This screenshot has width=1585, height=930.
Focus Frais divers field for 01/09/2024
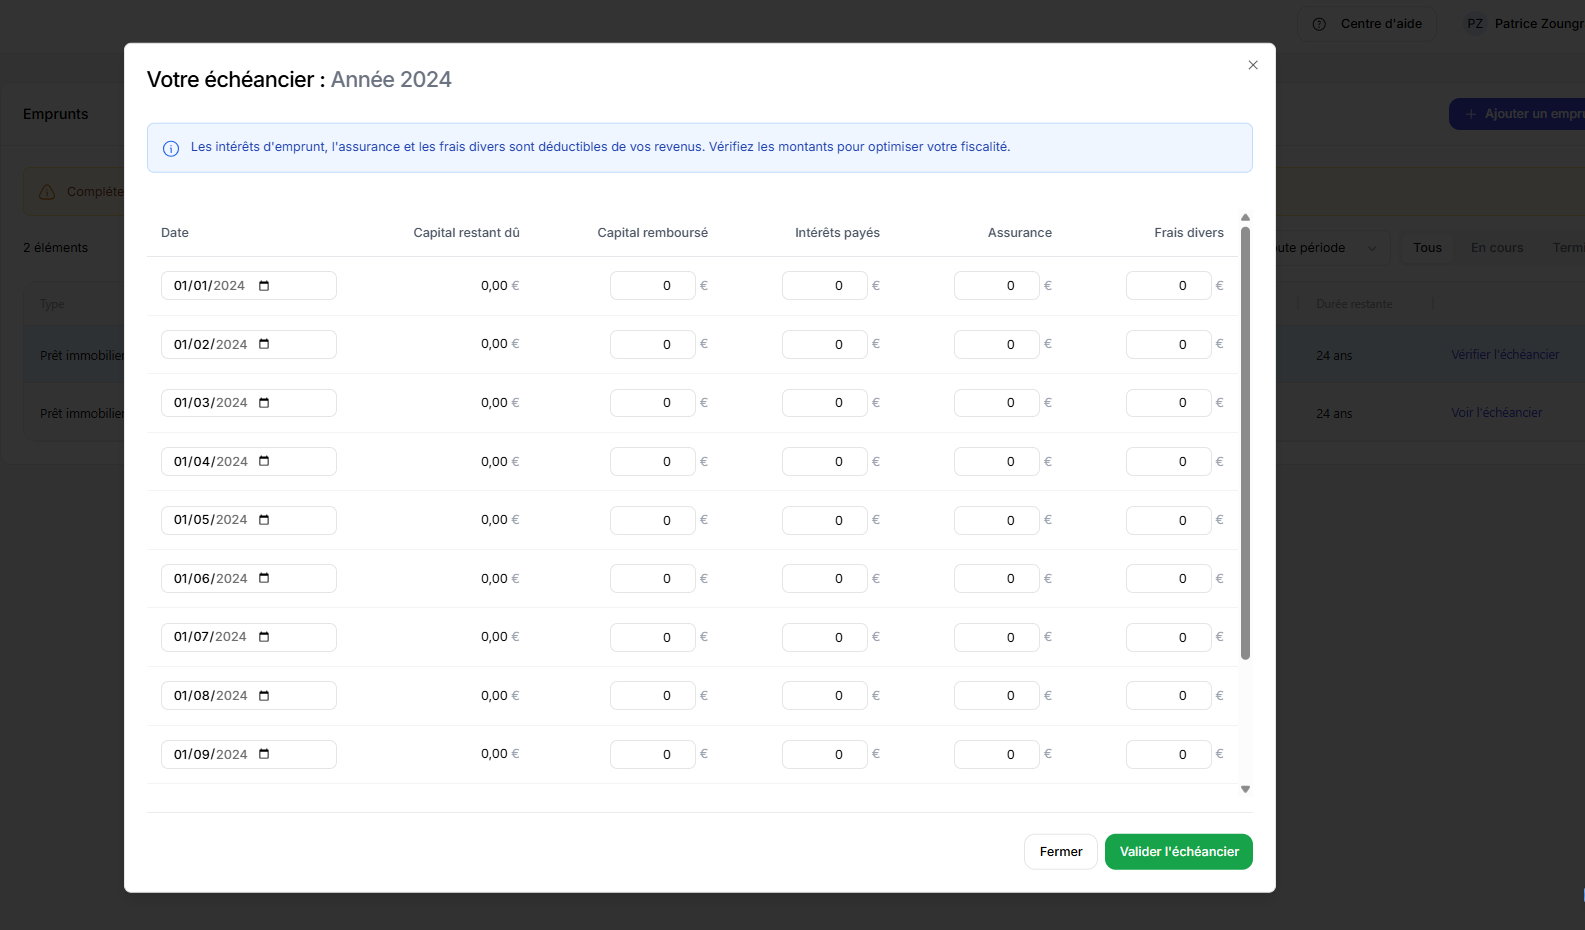coord(1168,754)
